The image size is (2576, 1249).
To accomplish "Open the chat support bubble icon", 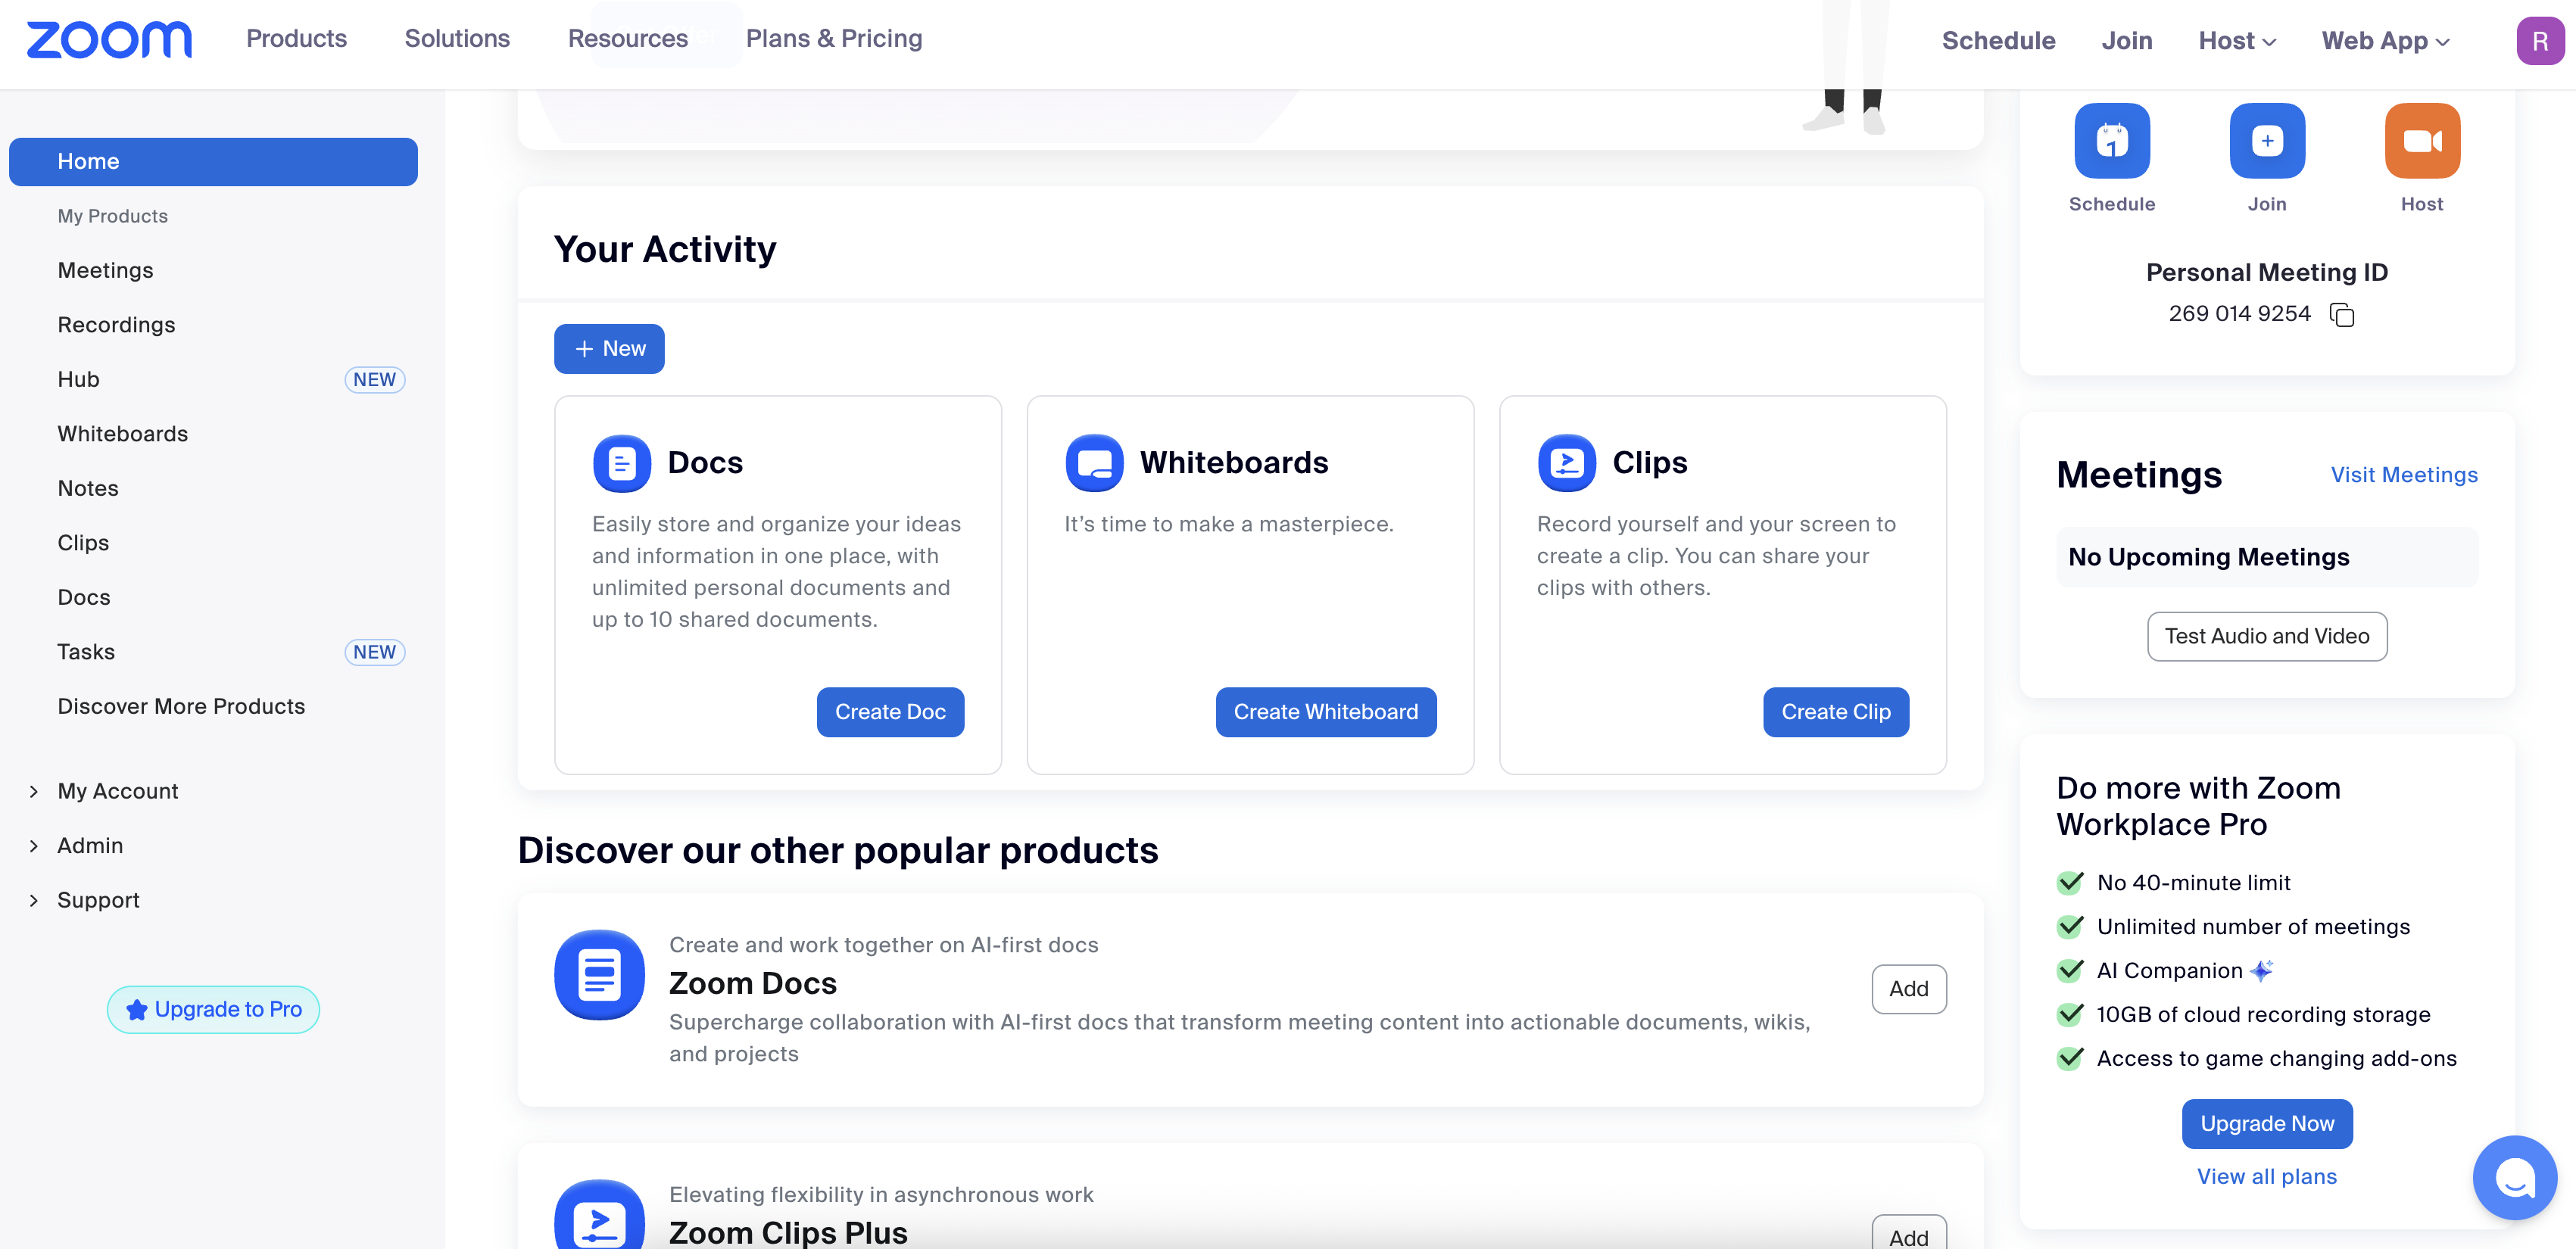I will (2514, 1177).
